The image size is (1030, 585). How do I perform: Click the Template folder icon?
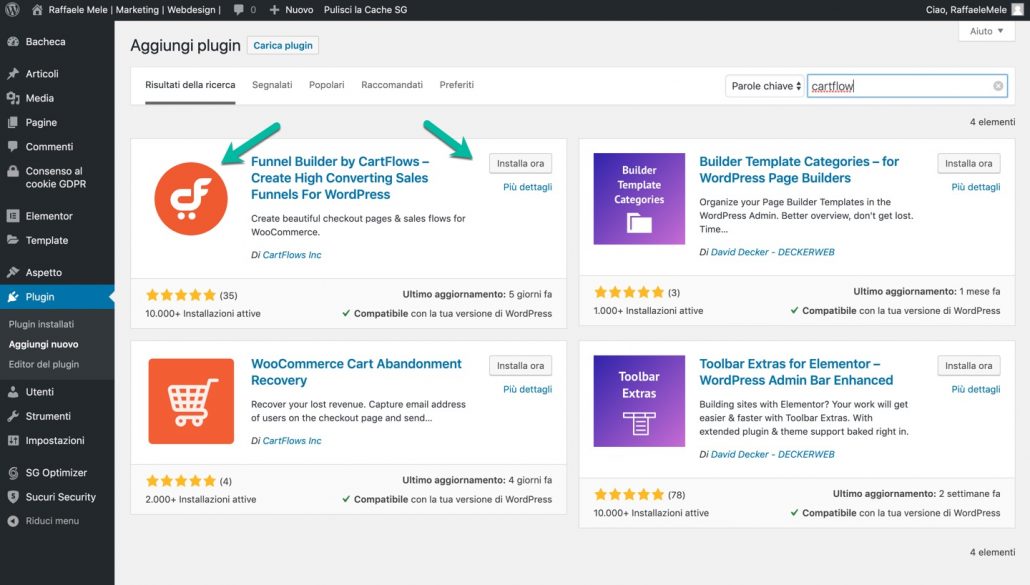pyautogui.click(x=13, y=240)
